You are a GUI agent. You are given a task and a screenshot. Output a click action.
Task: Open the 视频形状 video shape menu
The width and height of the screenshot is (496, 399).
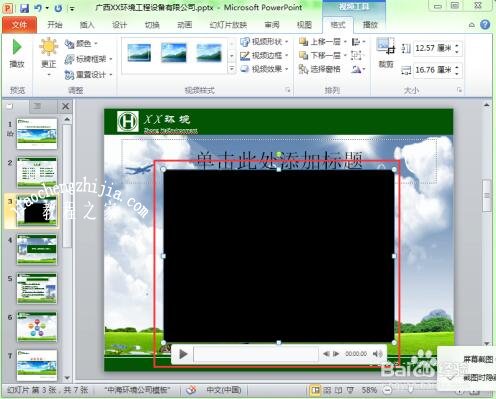264,42
